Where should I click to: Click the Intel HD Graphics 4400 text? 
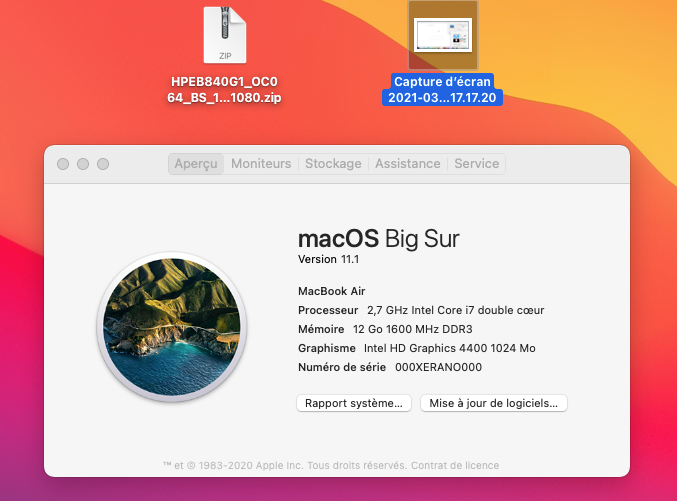[449, 348]
